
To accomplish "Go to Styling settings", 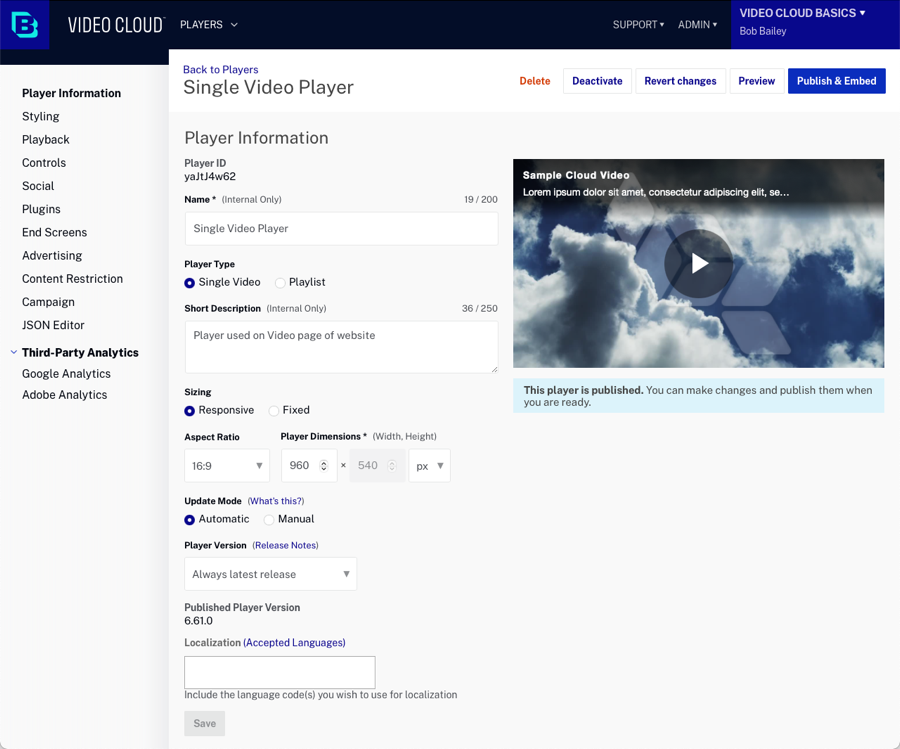I will tap(41, 117).
